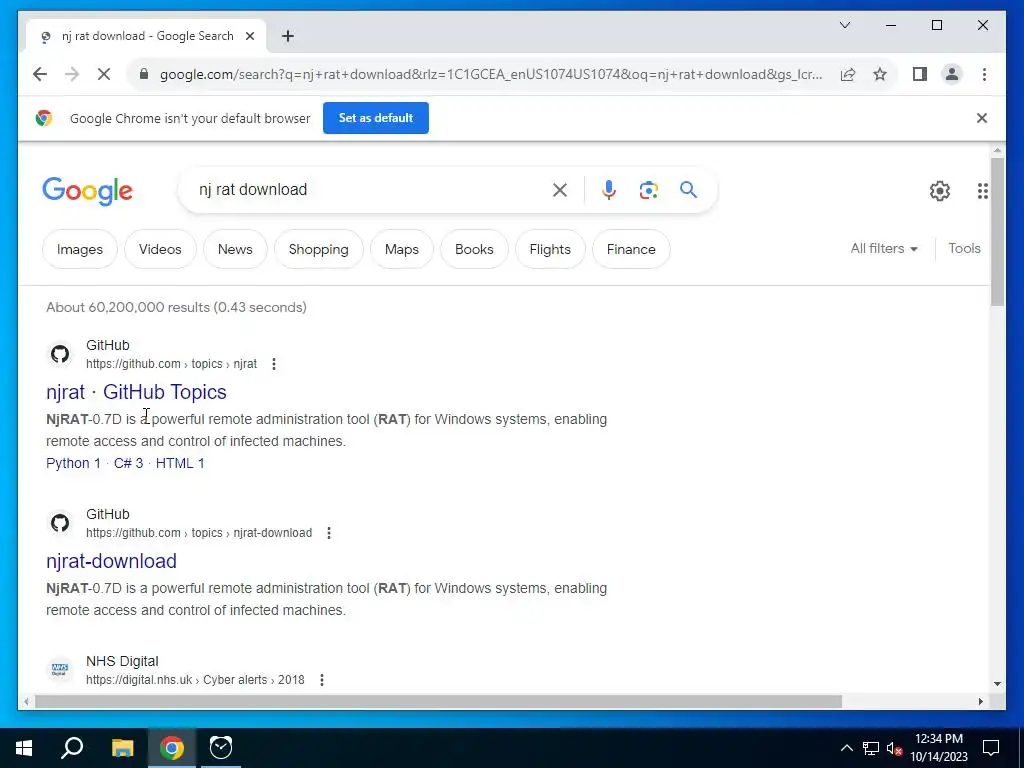Image resolution: width=1024 pixels, height=768 pixels.
Task: Go to the Google logo homepage
Action: (x=88, y=191)
